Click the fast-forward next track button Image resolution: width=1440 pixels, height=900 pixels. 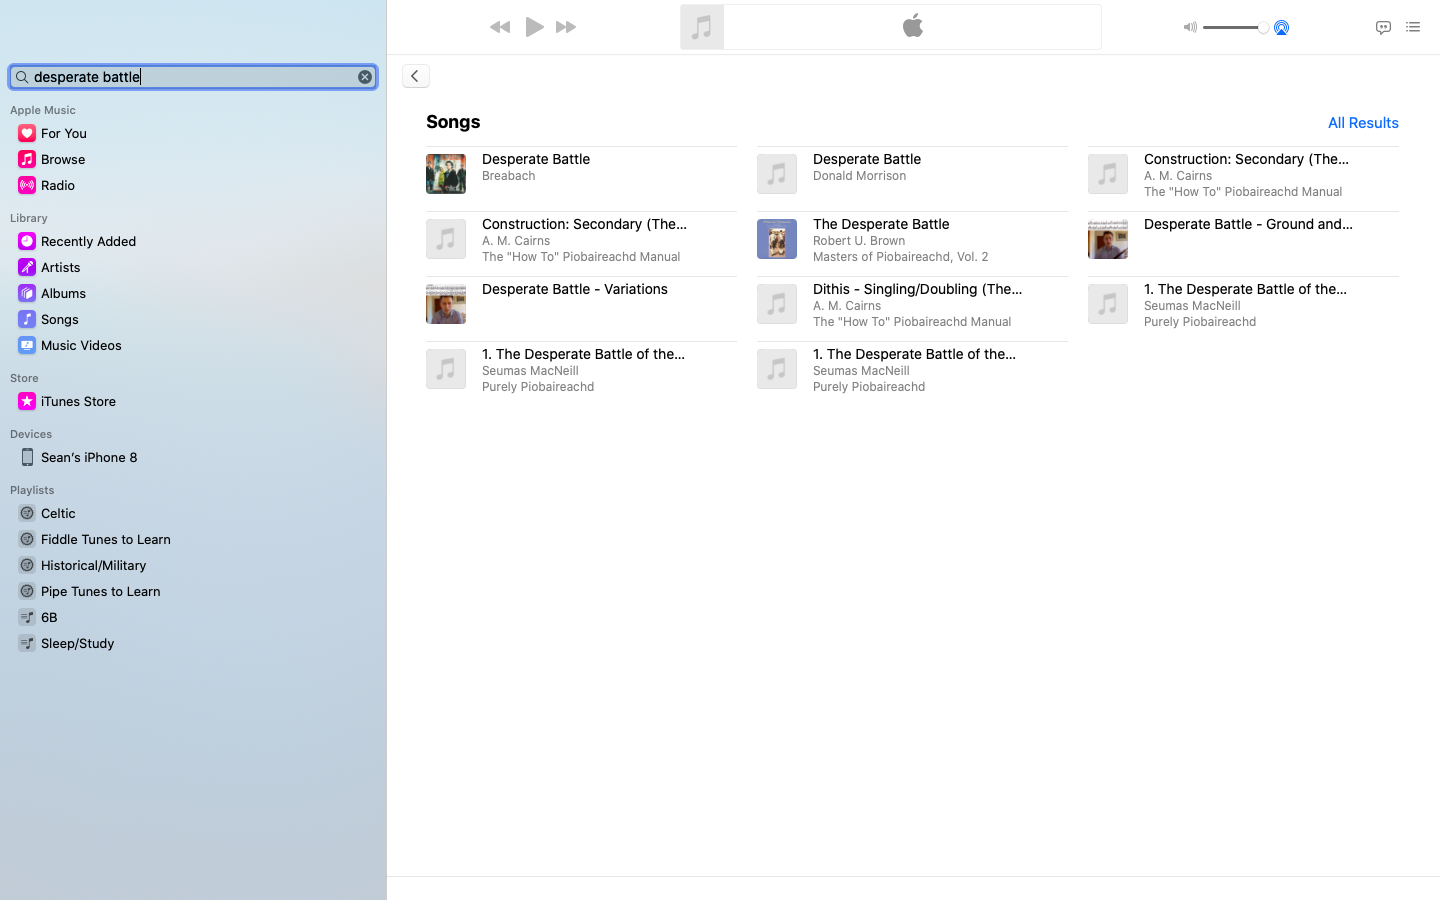[566, 27]
